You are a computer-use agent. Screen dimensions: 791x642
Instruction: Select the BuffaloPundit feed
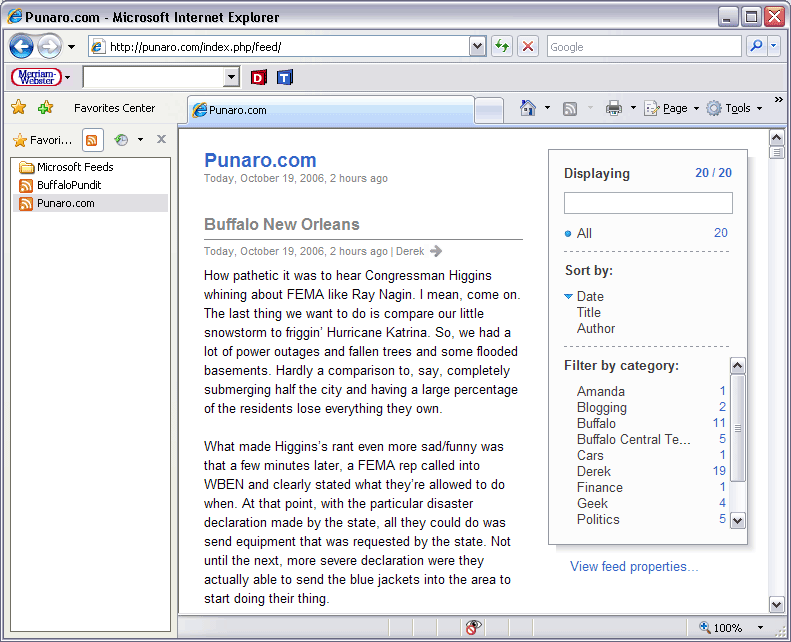coord(60,185)
